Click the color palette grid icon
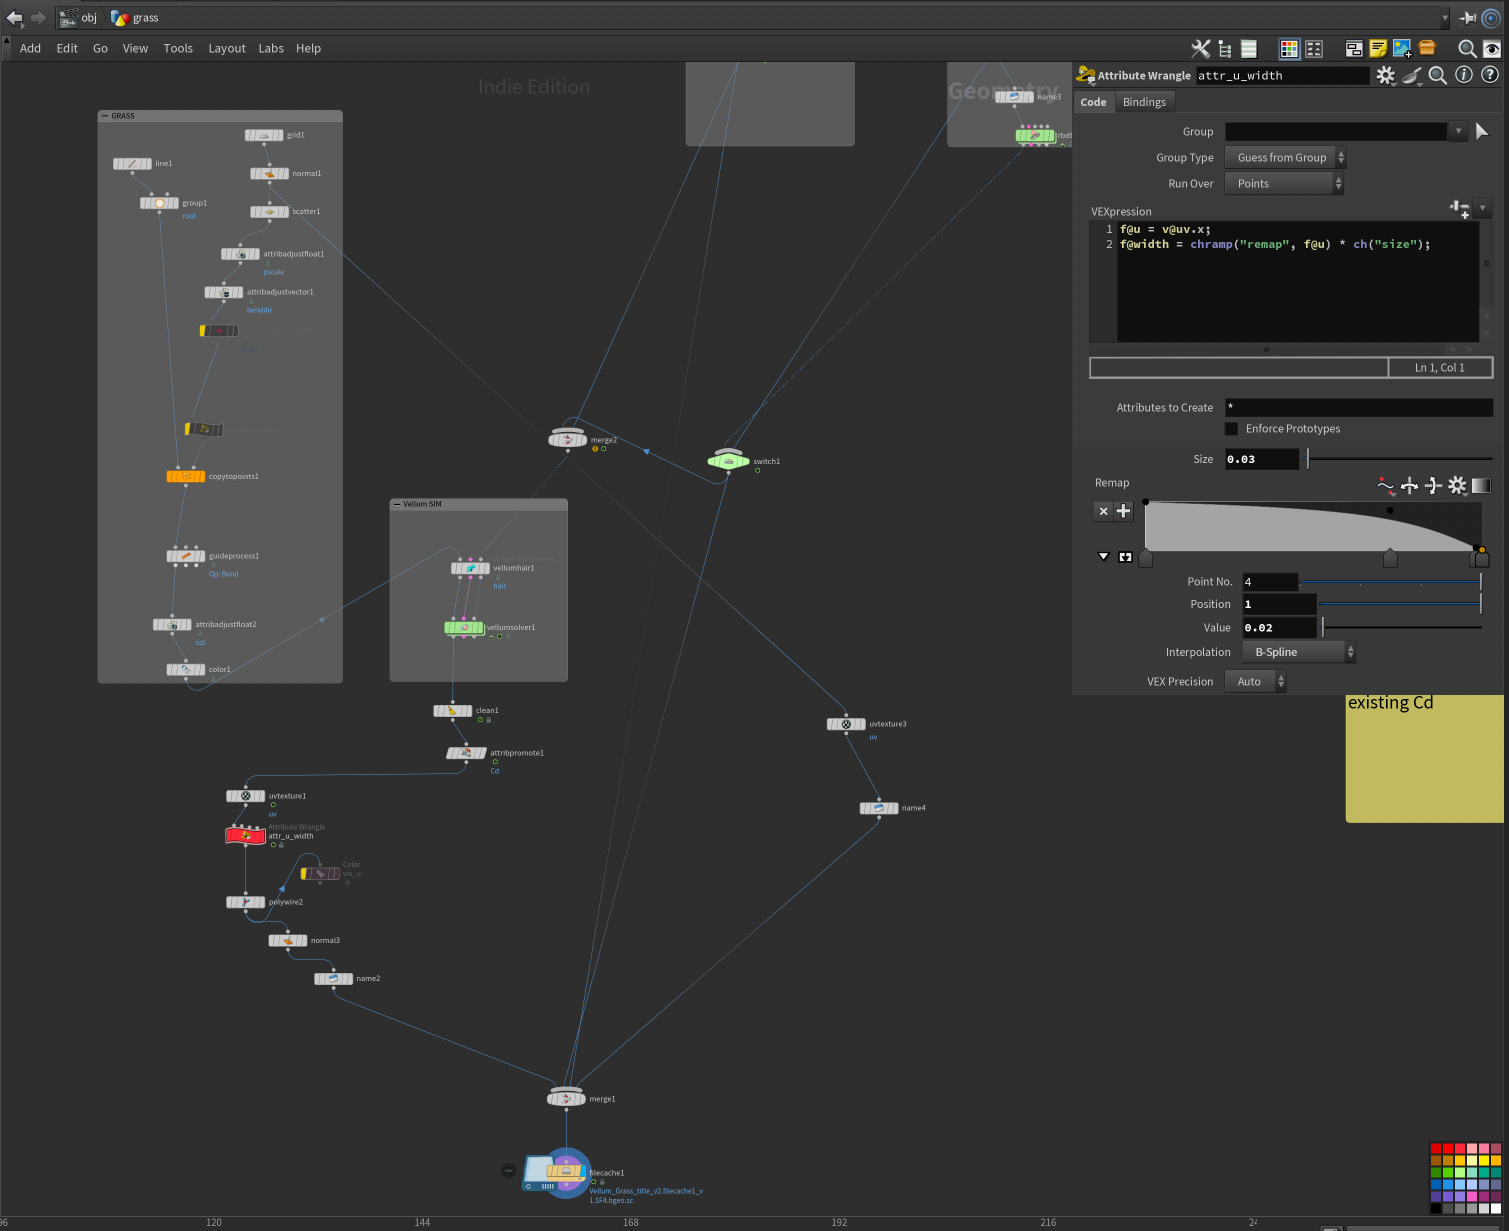Viewport: 1509px width, 1231px height. pos(1289,48)
